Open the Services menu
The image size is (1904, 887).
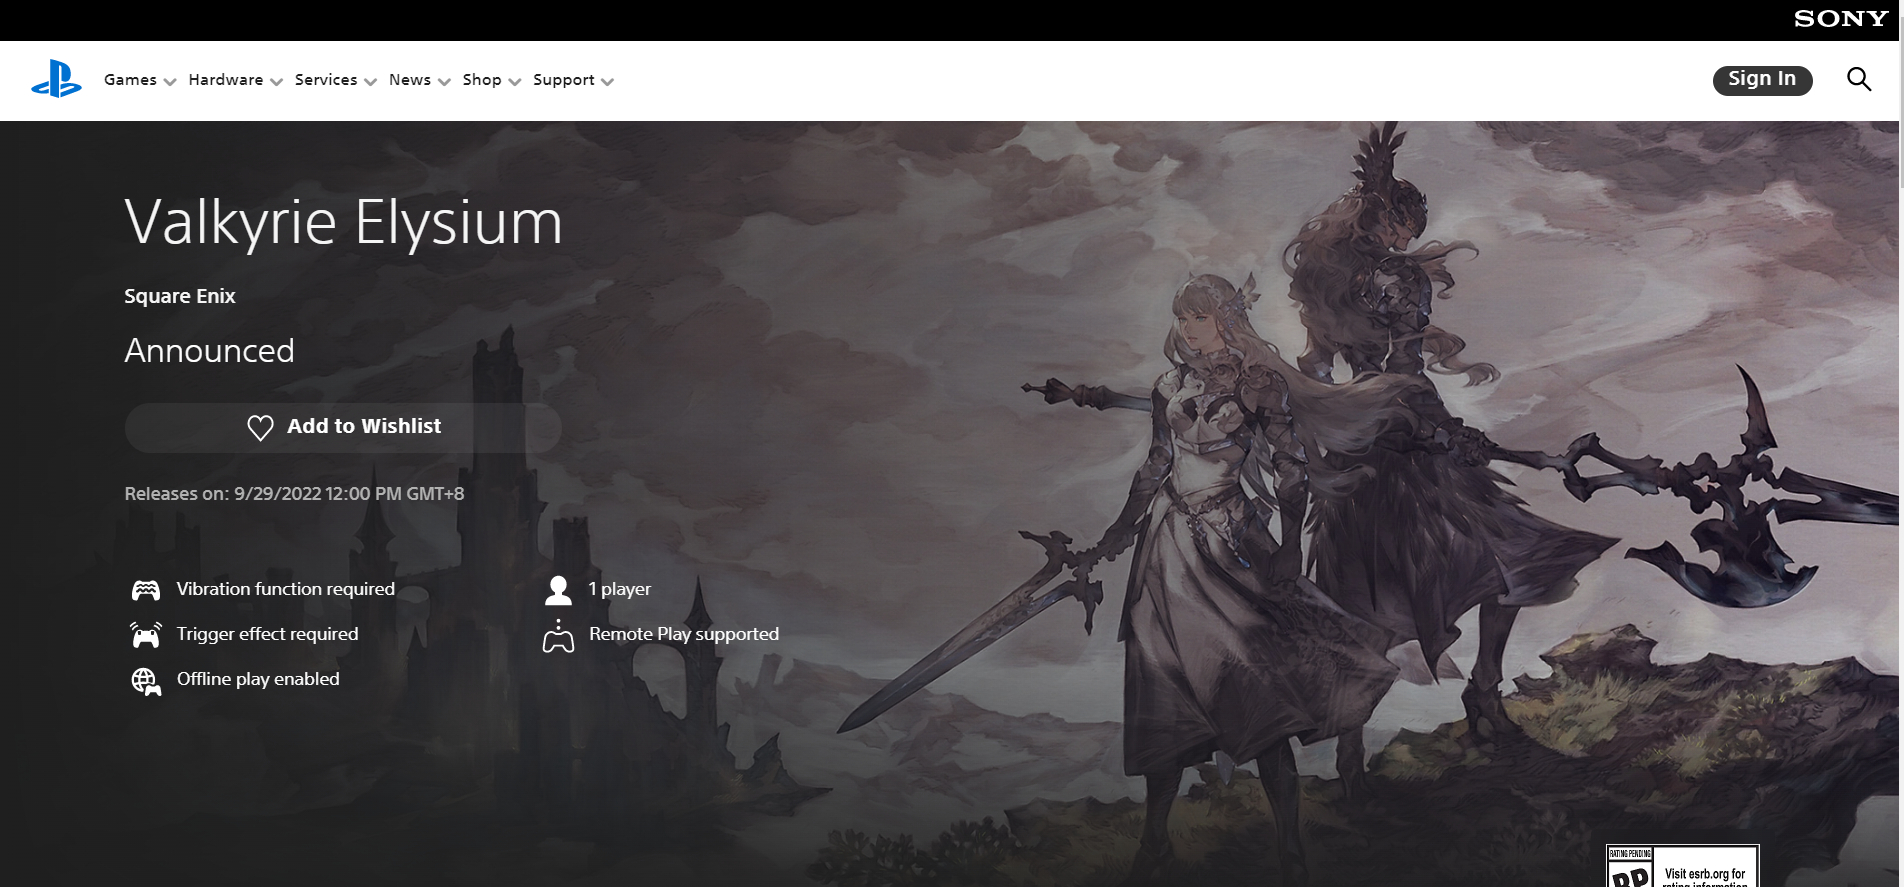pos(326,80)
